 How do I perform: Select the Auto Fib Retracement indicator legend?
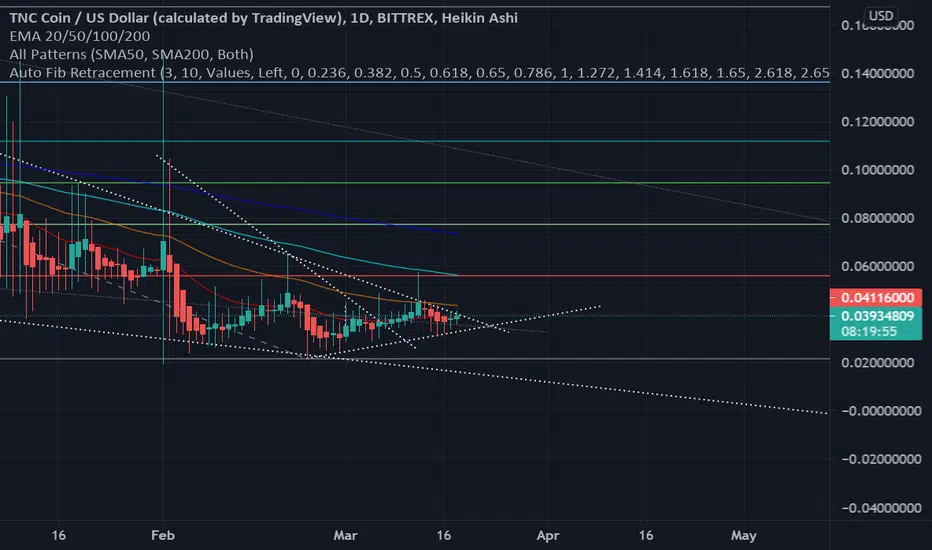(419, 73)
